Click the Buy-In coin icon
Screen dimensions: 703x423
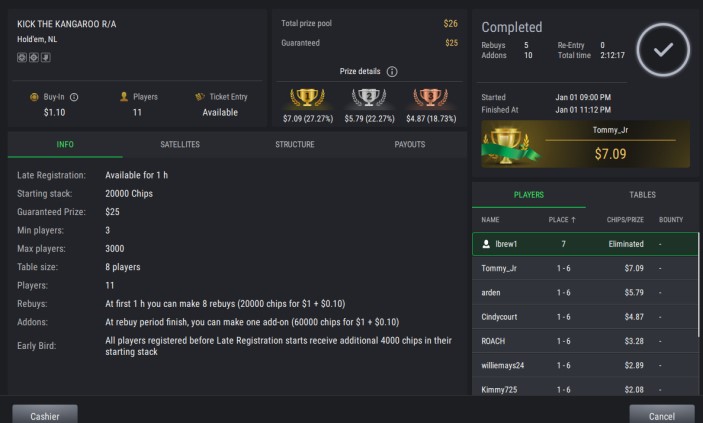click(37, 97)
